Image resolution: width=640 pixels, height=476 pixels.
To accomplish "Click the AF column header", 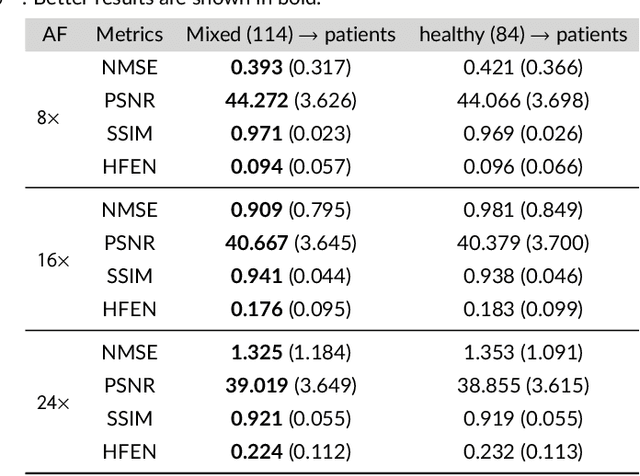I will (x=55, y=34).
